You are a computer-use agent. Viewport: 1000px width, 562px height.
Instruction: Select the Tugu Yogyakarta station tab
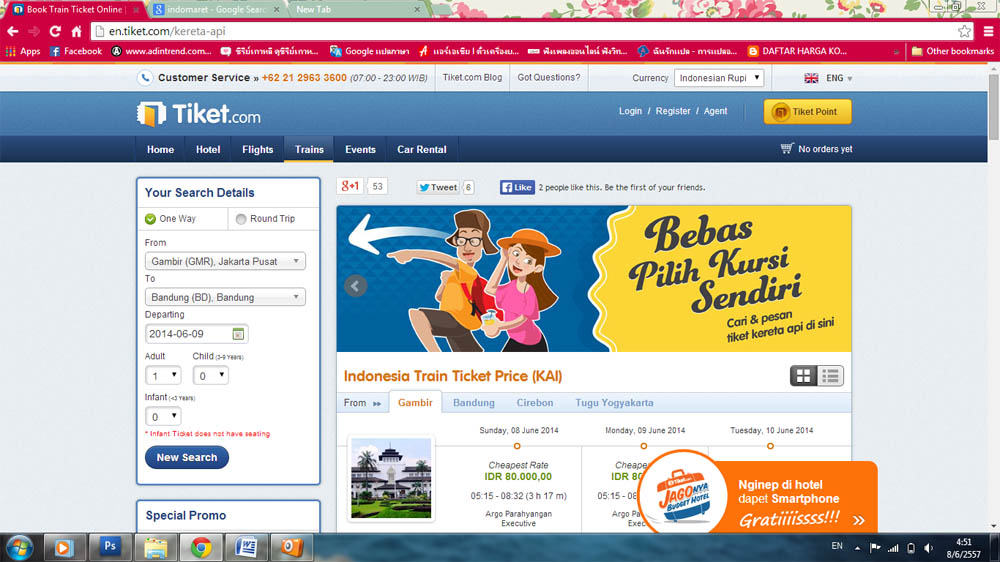pos(614,403)
